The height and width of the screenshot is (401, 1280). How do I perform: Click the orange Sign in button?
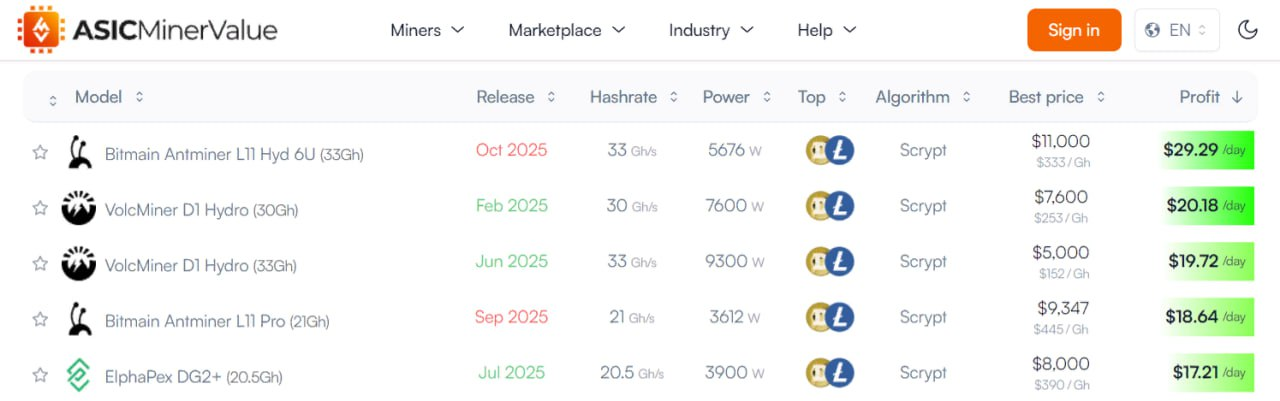[1074, 30]
